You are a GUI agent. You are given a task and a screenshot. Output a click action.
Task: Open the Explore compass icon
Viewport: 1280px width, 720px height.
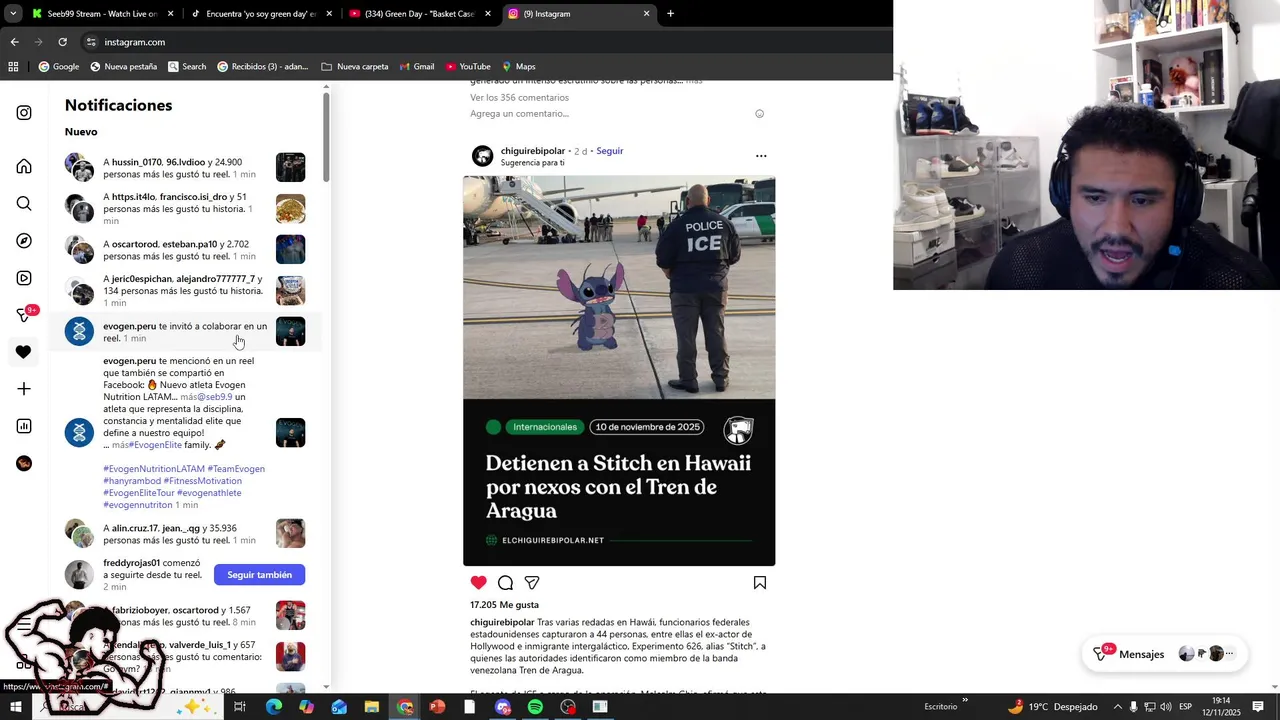point(24,241)
